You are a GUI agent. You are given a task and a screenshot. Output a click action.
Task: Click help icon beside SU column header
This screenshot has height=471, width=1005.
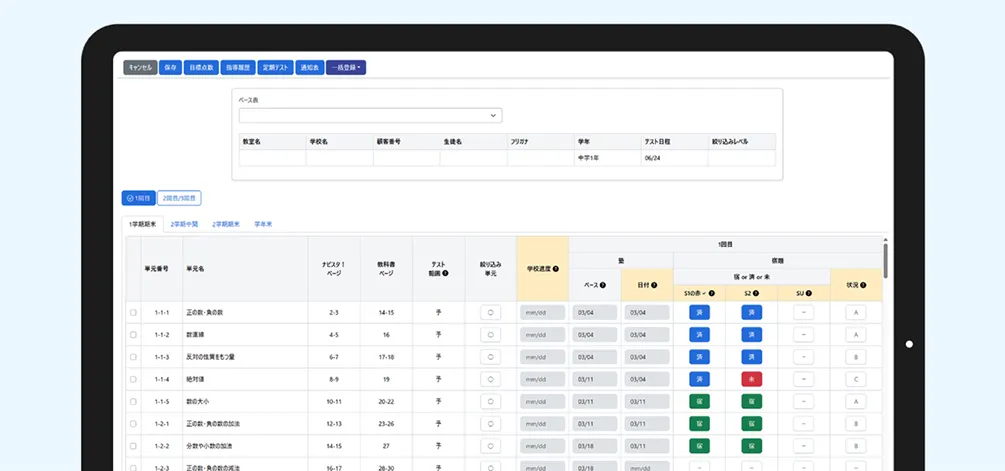(x=811, y=293)
